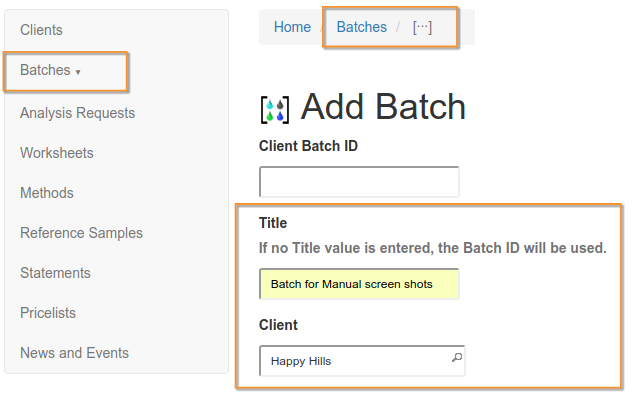Focus the Client Batch ID input field
638x396 pixels.
359,182
